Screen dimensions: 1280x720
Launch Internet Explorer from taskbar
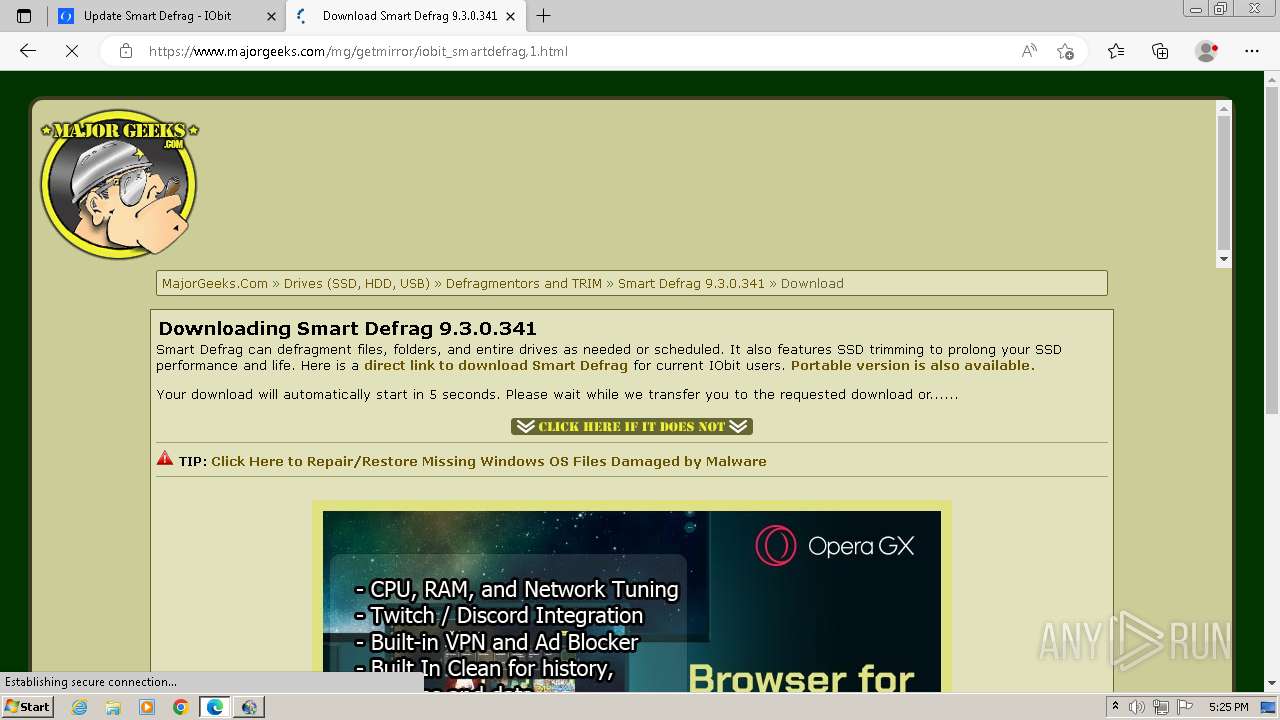click(79, 707)
